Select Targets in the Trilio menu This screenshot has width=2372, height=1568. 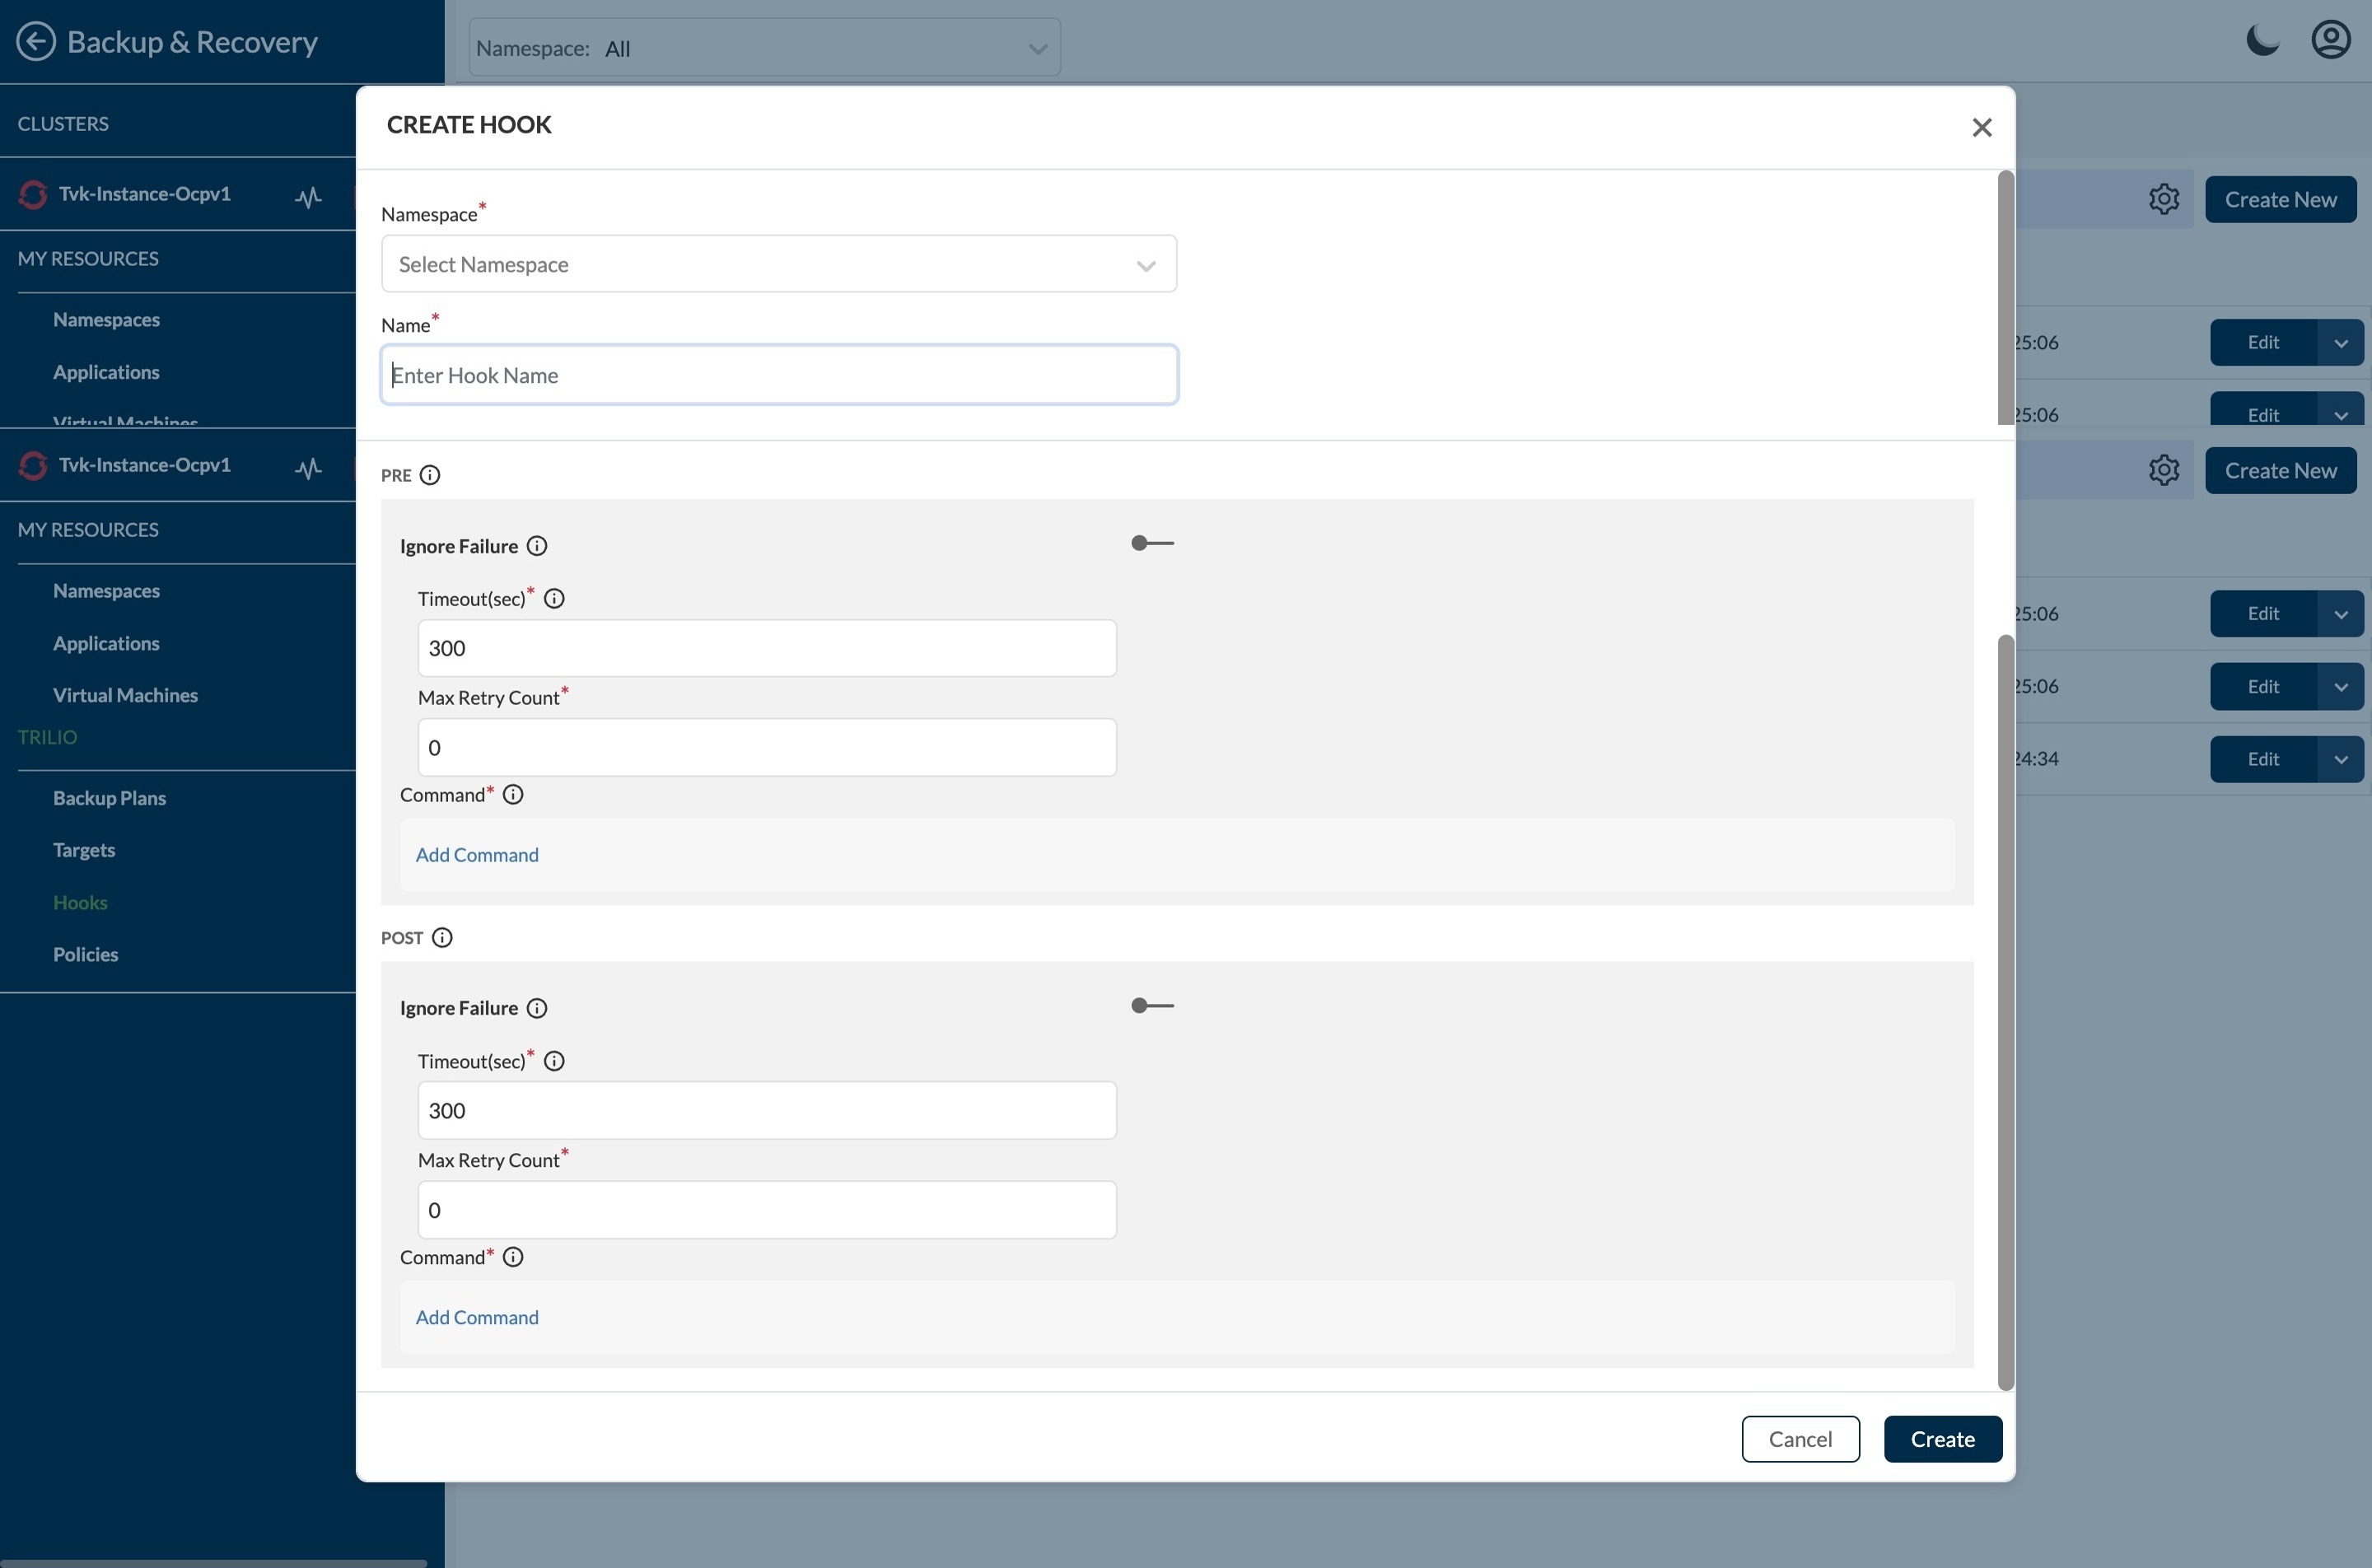[x=84, y=850]
